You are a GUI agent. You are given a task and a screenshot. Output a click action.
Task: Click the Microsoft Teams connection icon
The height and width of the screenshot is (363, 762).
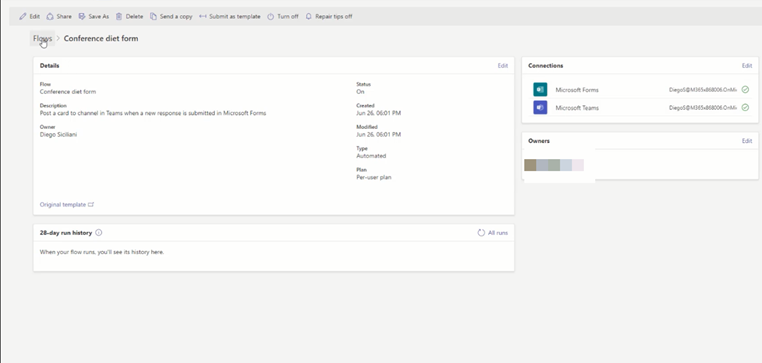(x=540, y=107)
